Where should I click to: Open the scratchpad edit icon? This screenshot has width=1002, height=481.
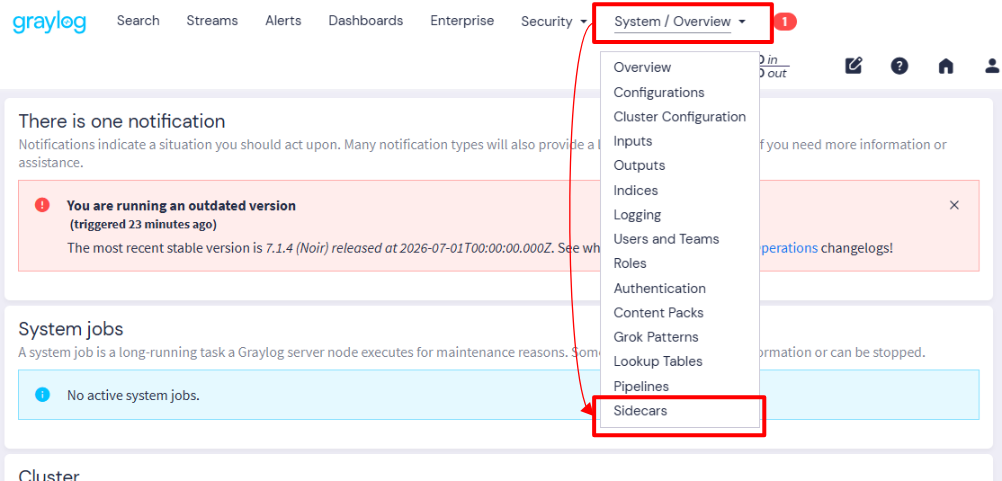pyautogui.click(x=854, y=66)
